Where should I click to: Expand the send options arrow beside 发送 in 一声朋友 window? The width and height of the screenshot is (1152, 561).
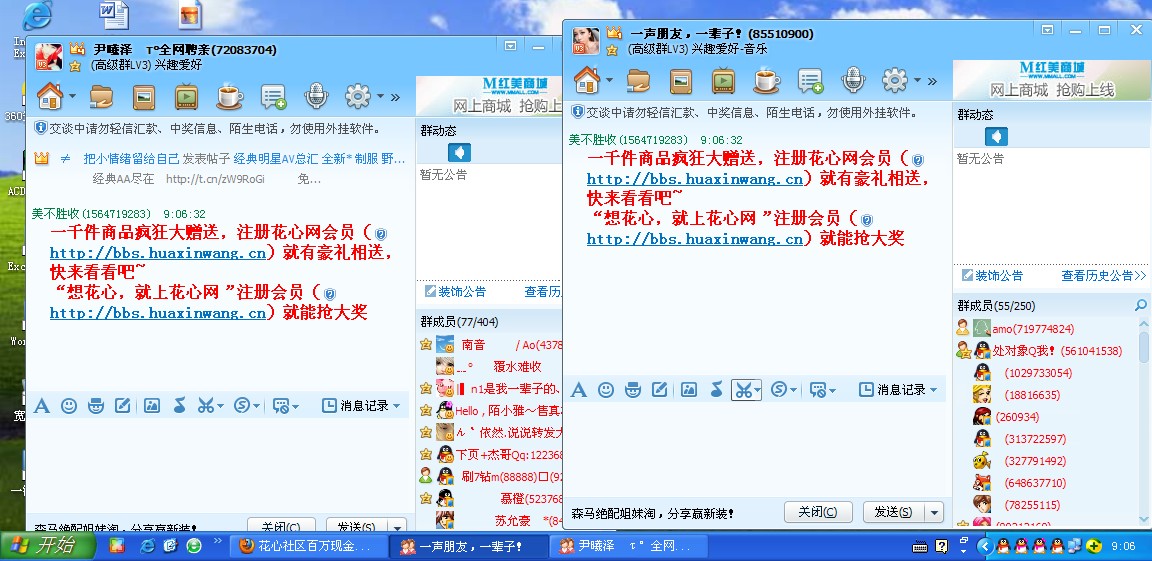point(935,512)
